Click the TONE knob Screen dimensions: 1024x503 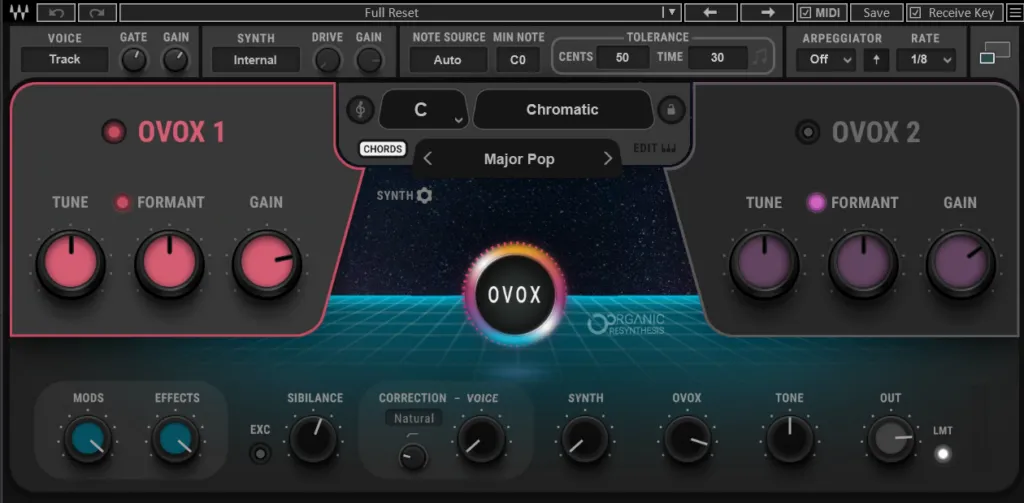[790, 439]
